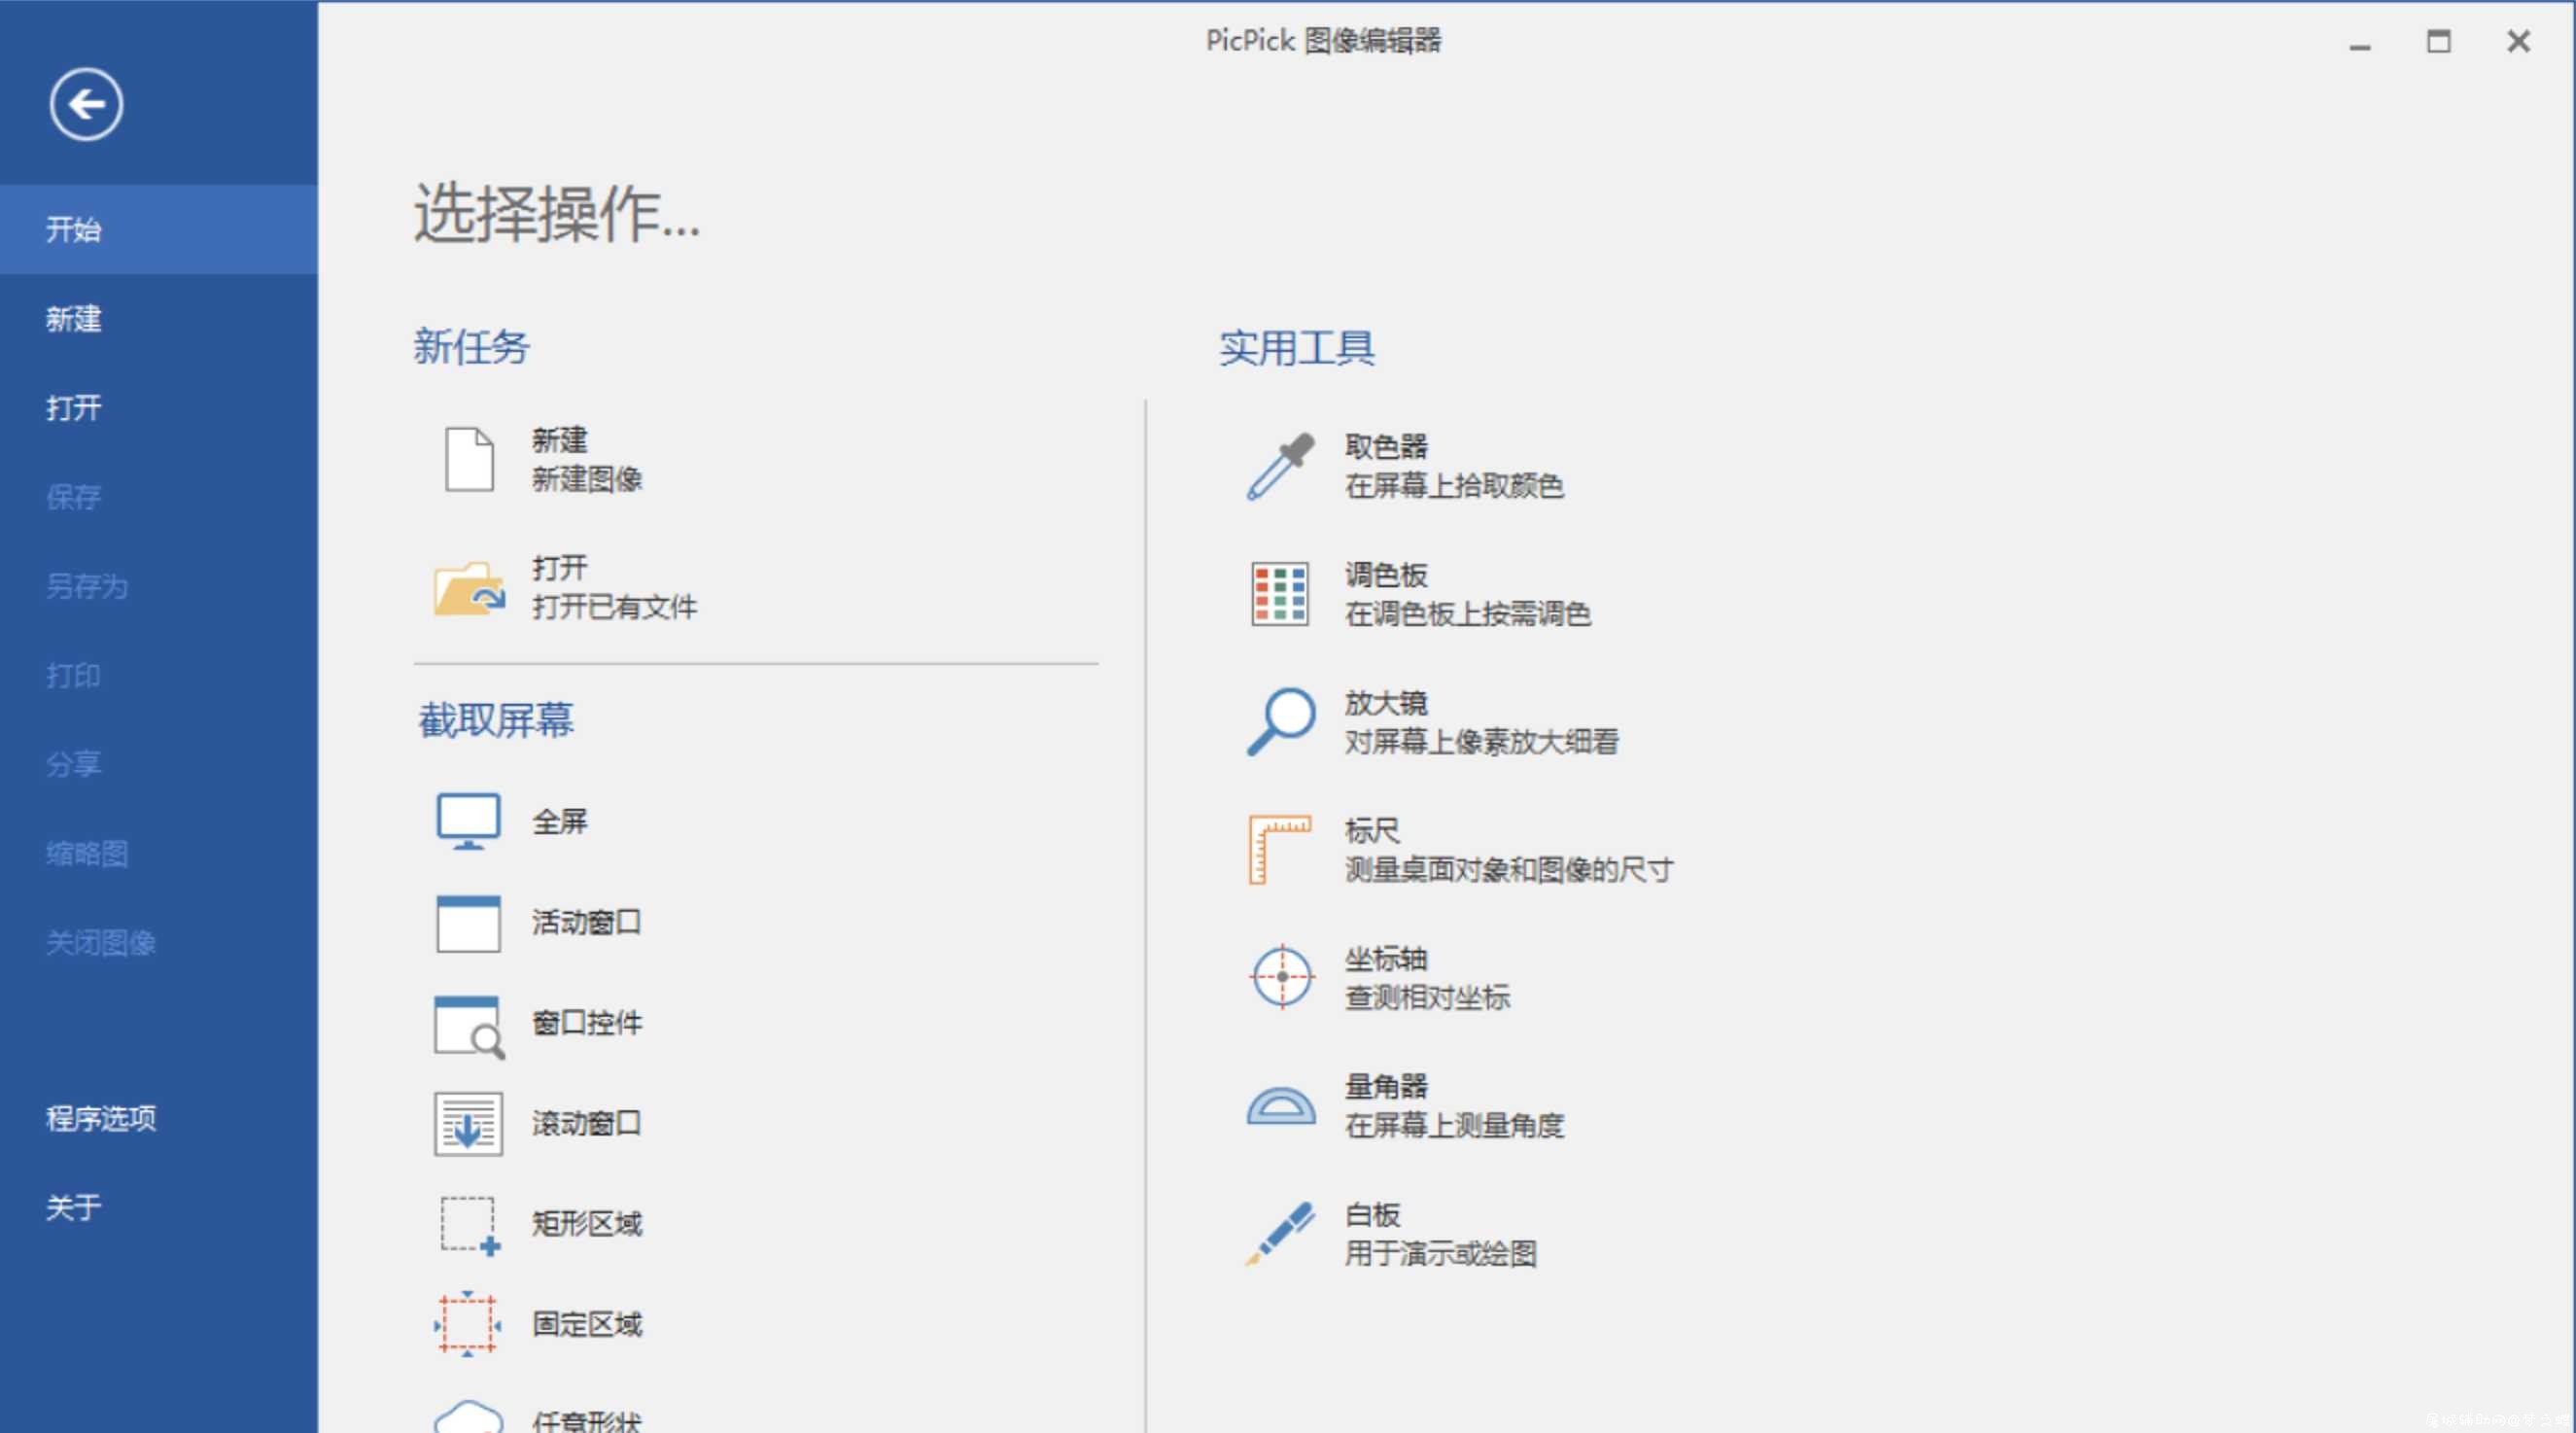Click 用于演示或绘图 description text
This screenshot has height=1433, width=2576.
click(1441, 1254)
